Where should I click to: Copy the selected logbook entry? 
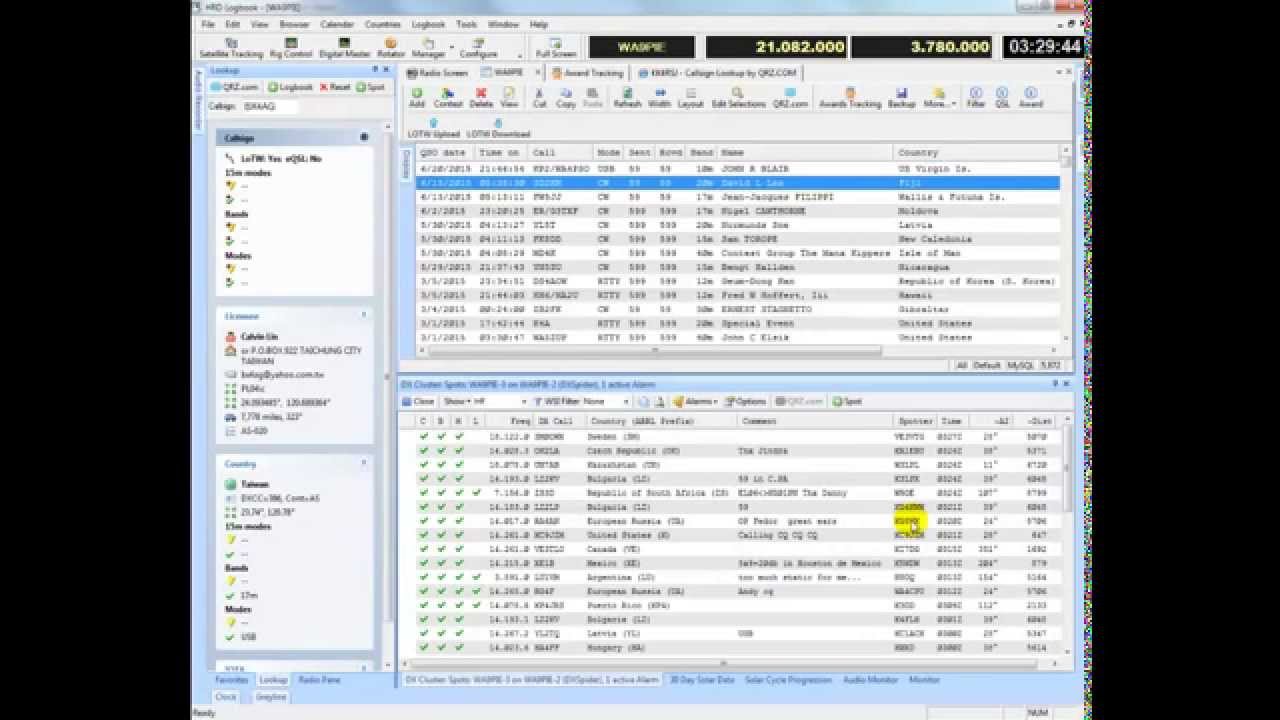[566, 97]
